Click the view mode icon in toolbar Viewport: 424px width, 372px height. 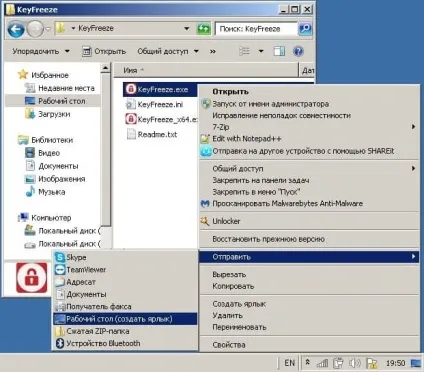point(244,51)
